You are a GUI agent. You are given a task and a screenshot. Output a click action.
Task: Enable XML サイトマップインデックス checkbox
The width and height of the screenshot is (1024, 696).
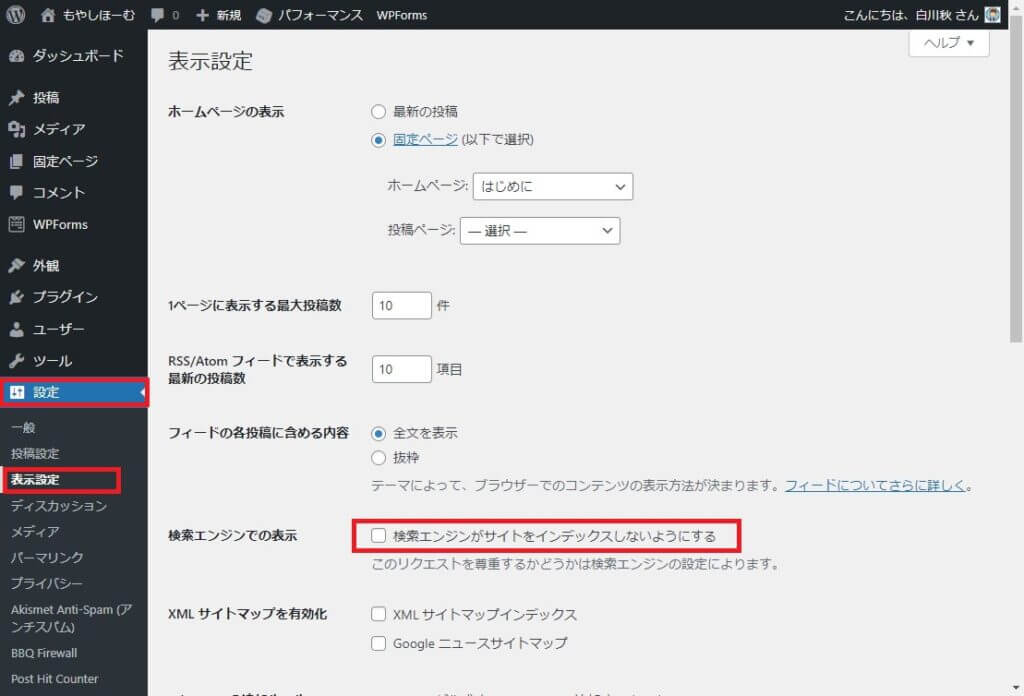tap(378, 614)
